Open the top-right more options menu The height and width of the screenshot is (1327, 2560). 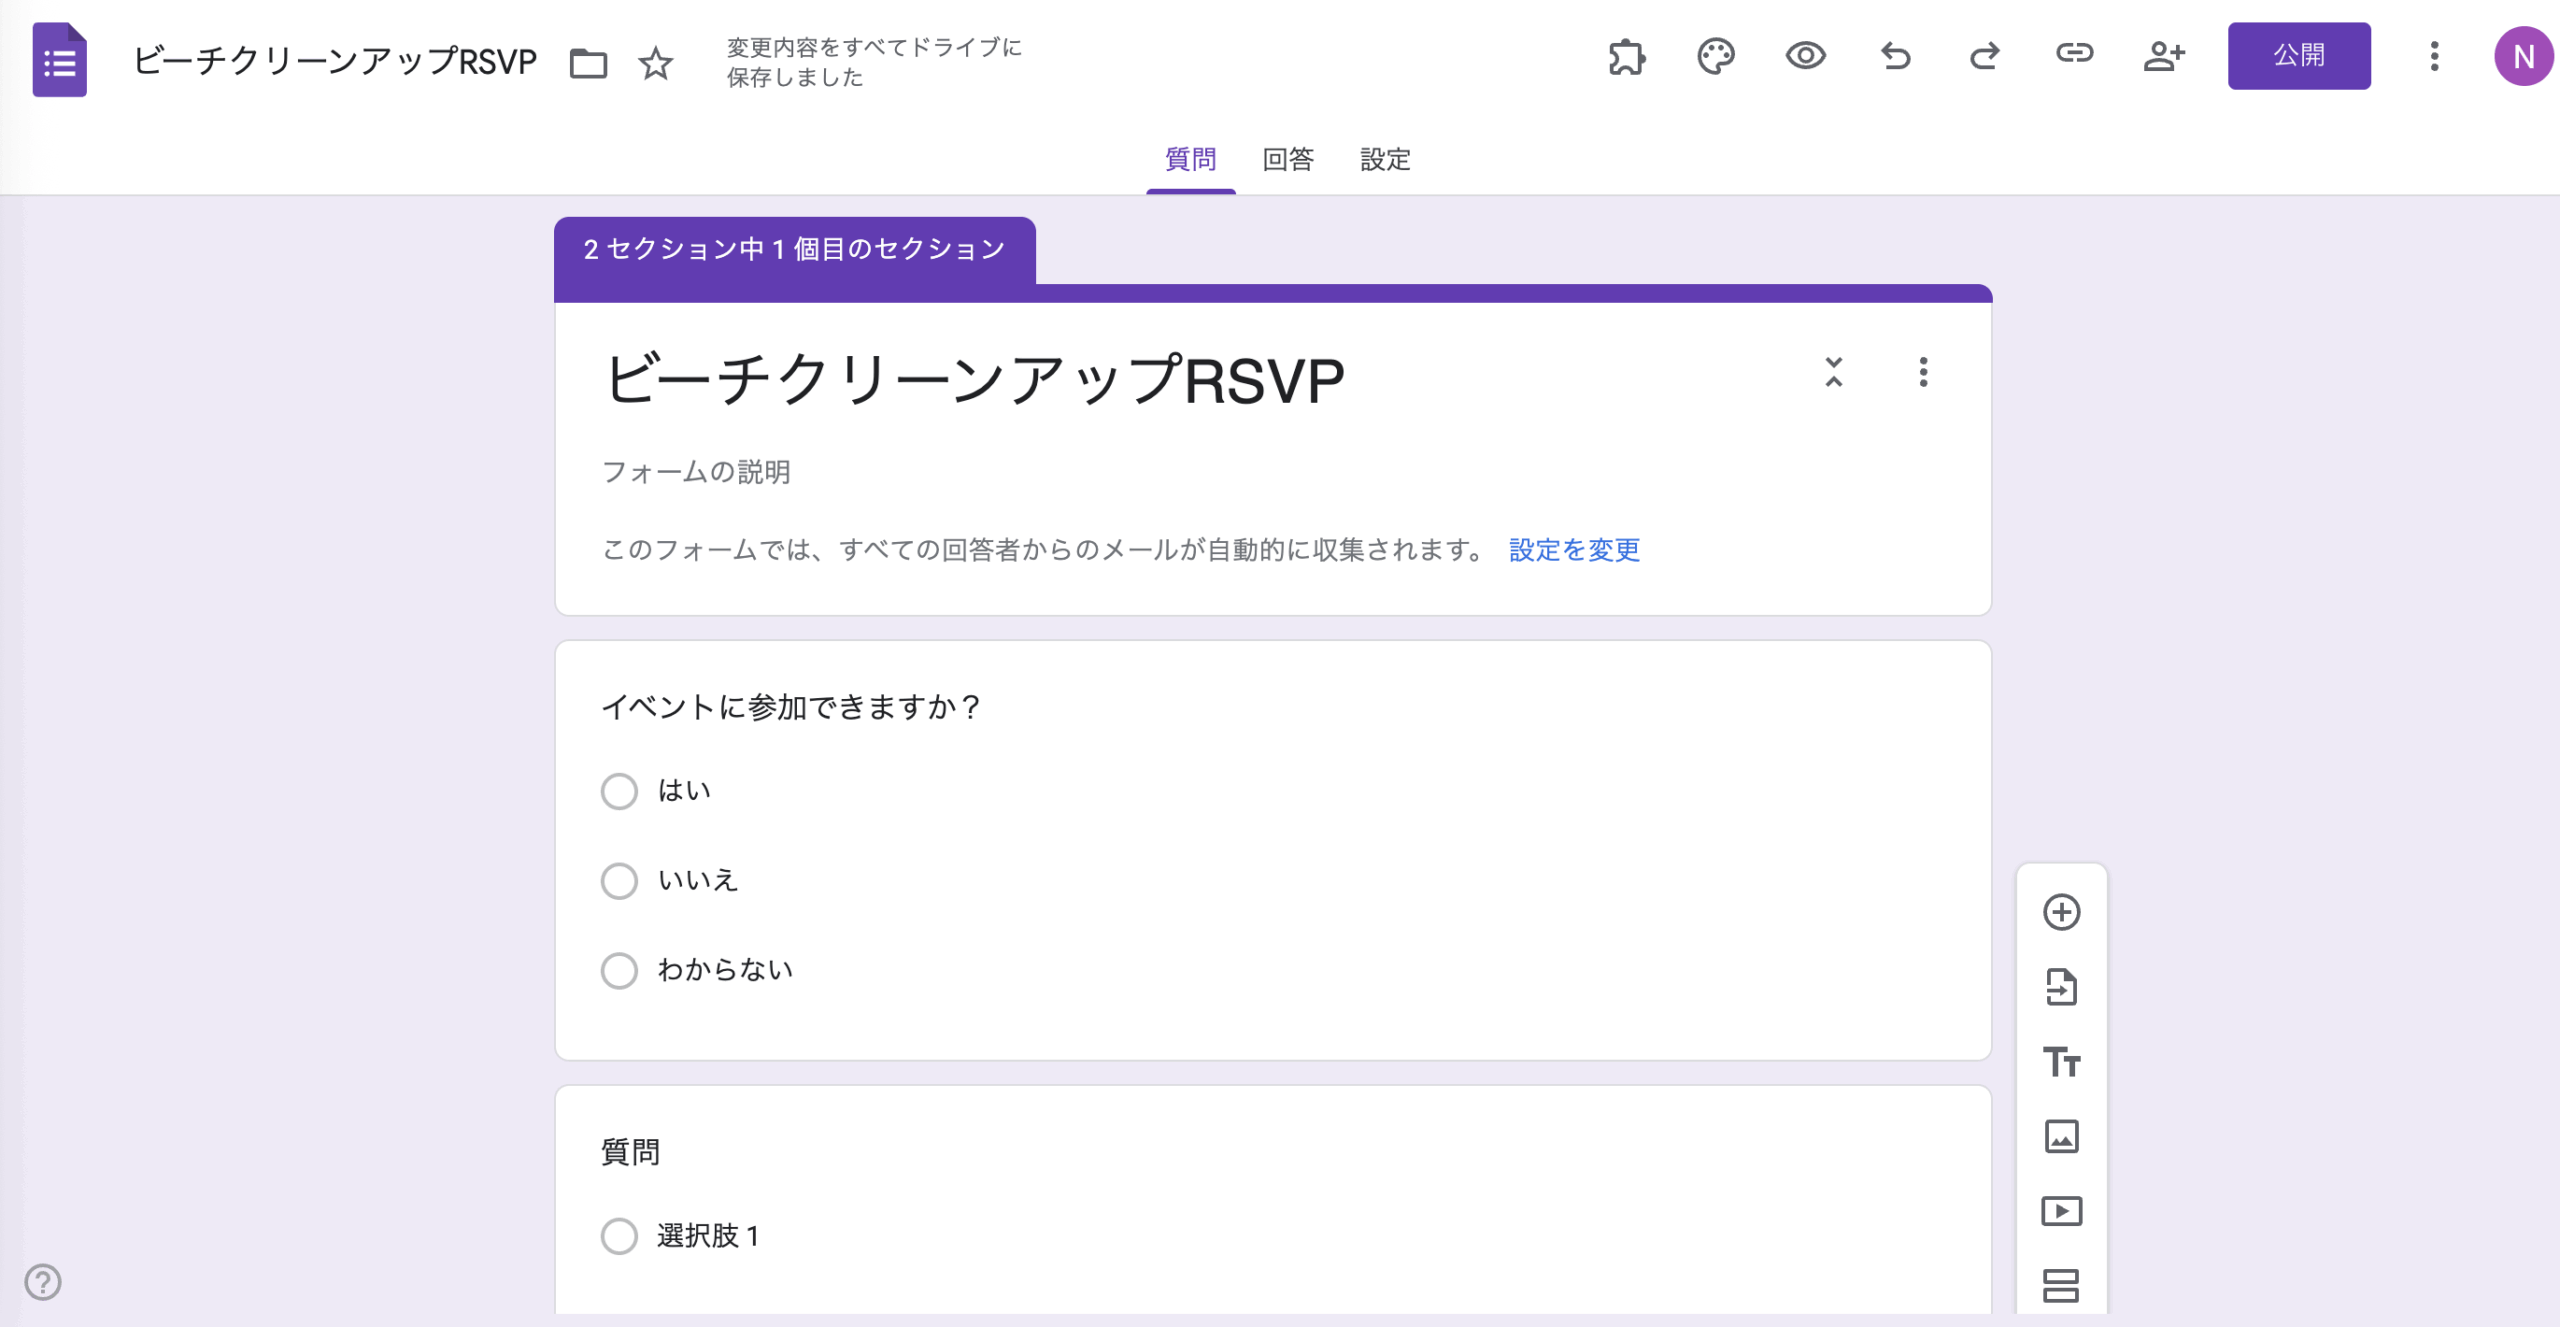click(2434, 56)
